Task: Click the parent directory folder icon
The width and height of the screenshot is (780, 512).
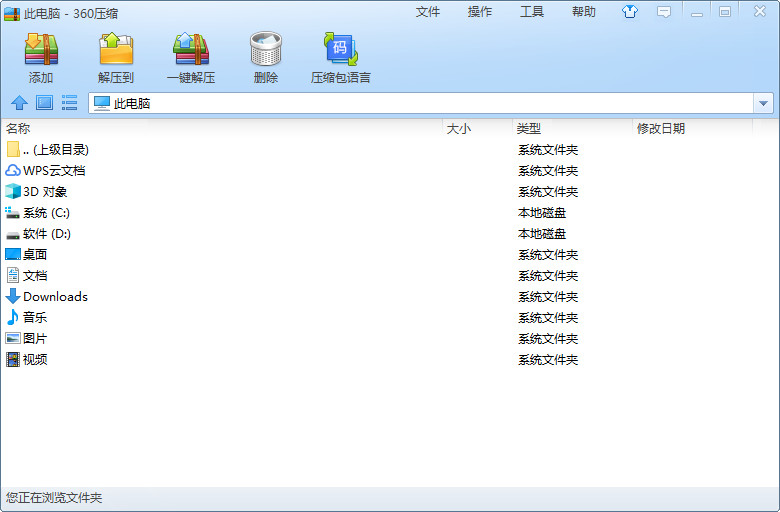Action: click(x=13, y=149)
